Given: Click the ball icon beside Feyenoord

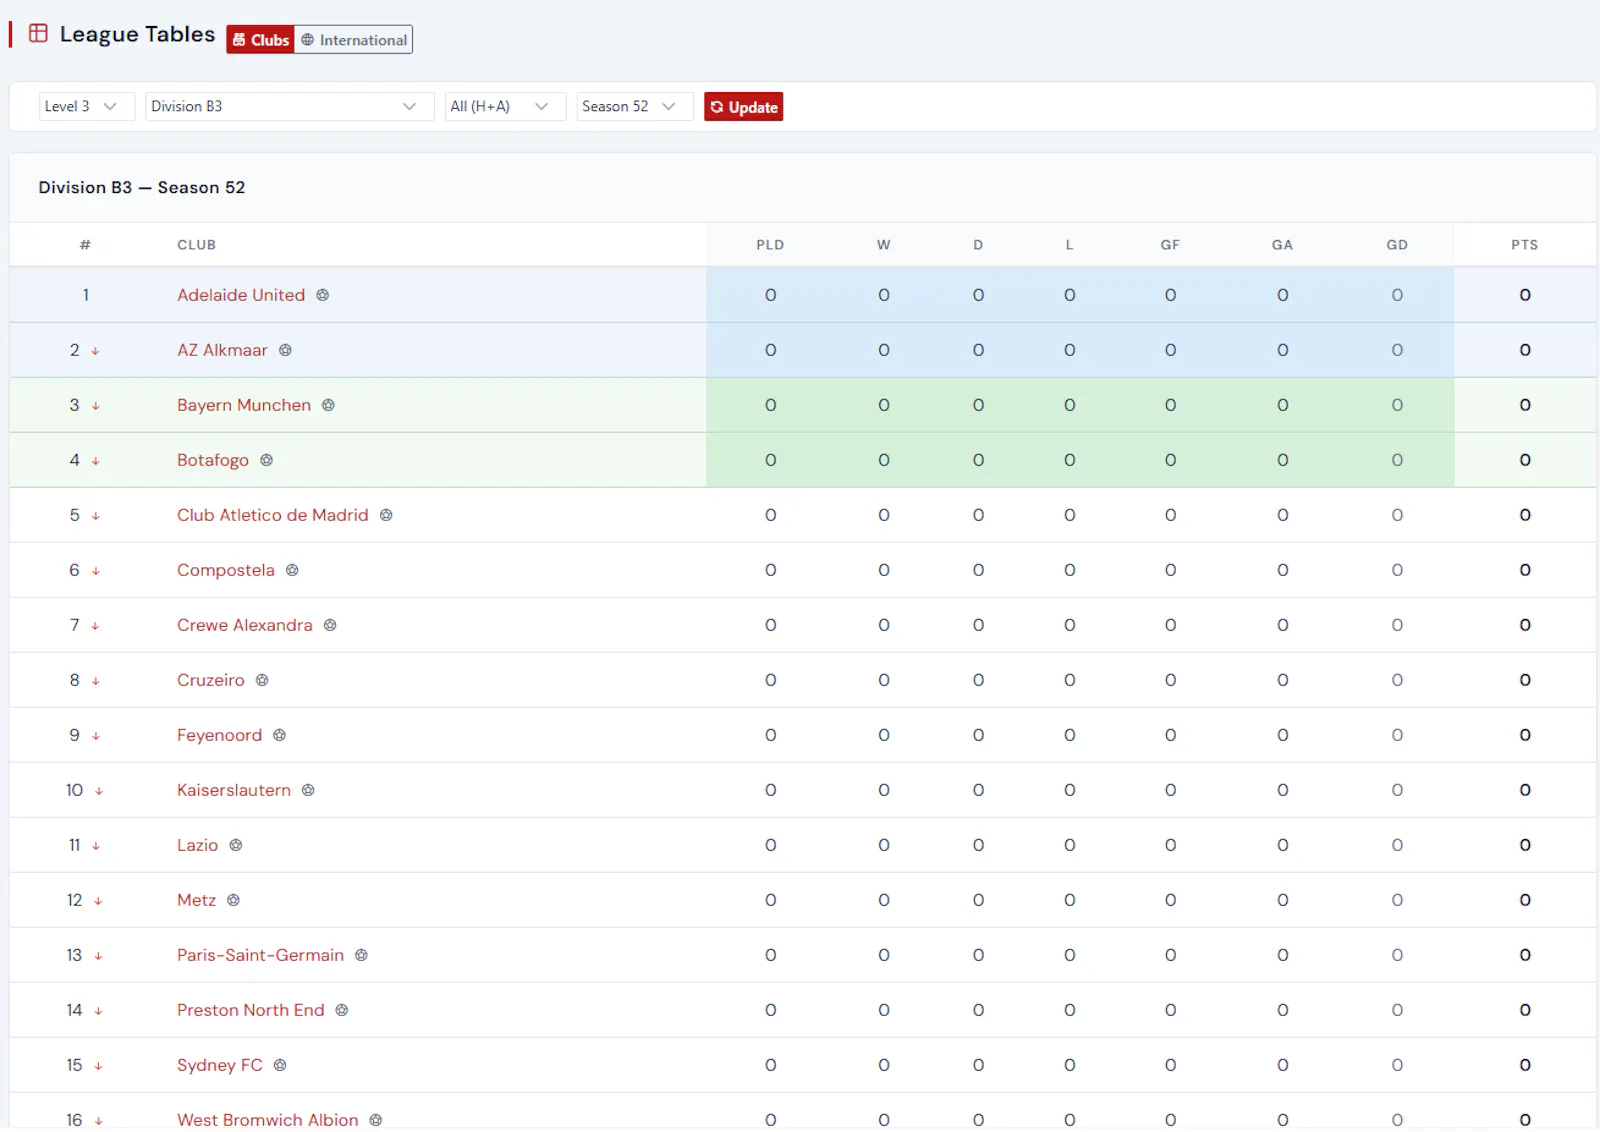Looking at the screenshot, I should click(280, 735).
